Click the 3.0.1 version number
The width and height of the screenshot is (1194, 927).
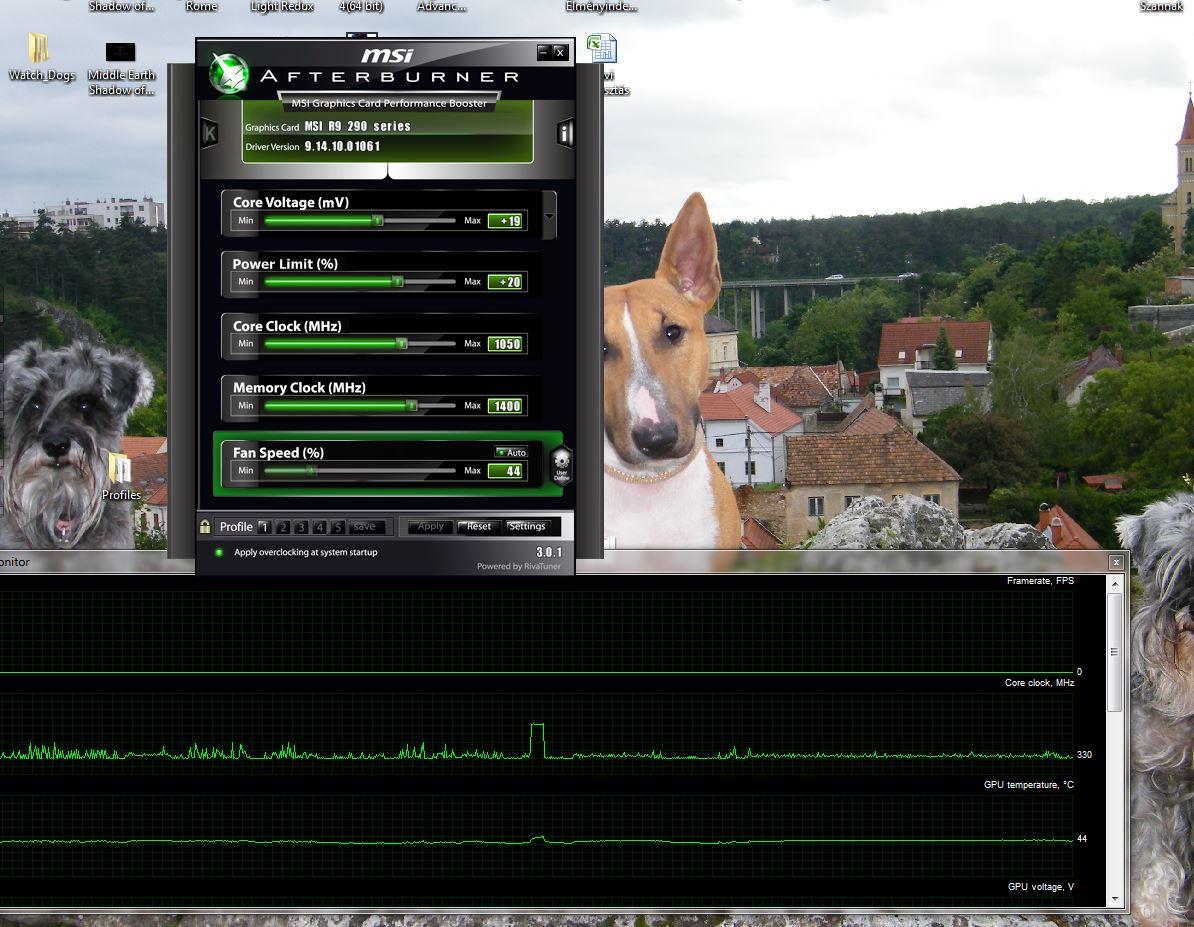point(549,552)
